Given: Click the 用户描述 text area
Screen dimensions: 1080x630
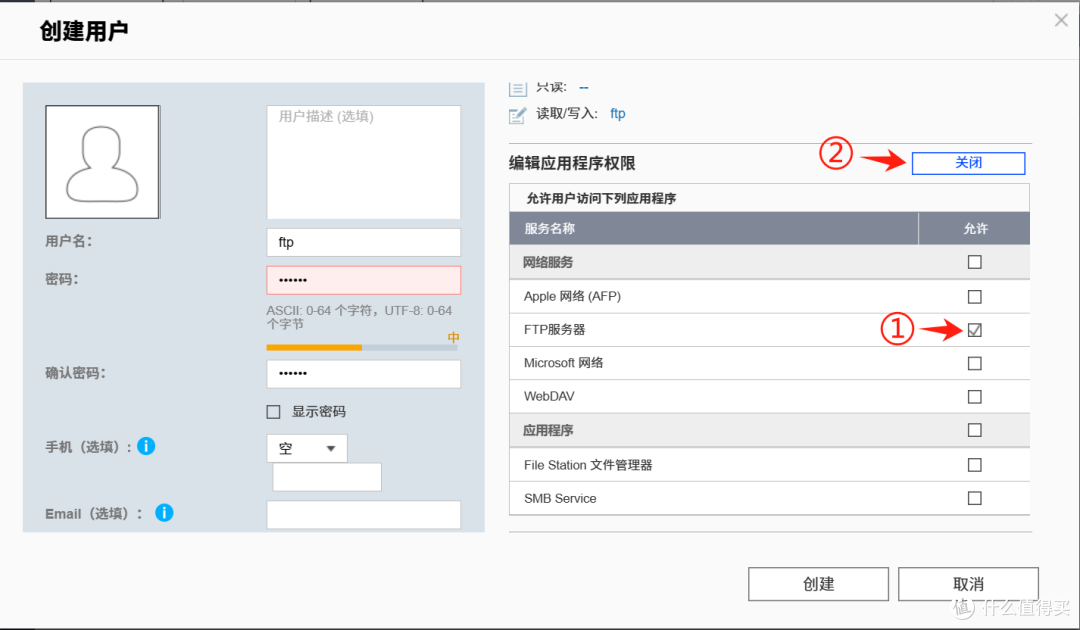Looking at the screenshot, I should [364, 162].
